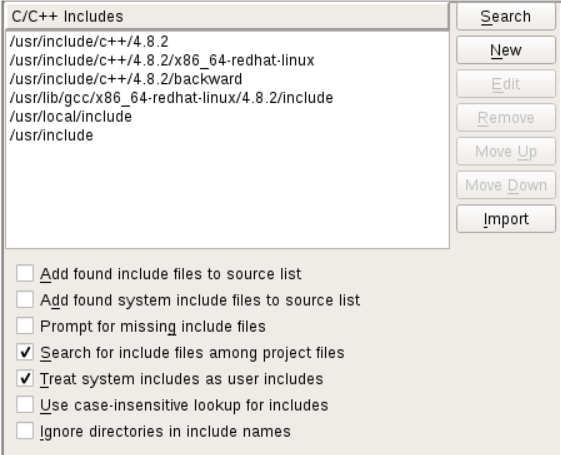
Task: Click the C/C++ Includes column header
Action: click(227, 16)
